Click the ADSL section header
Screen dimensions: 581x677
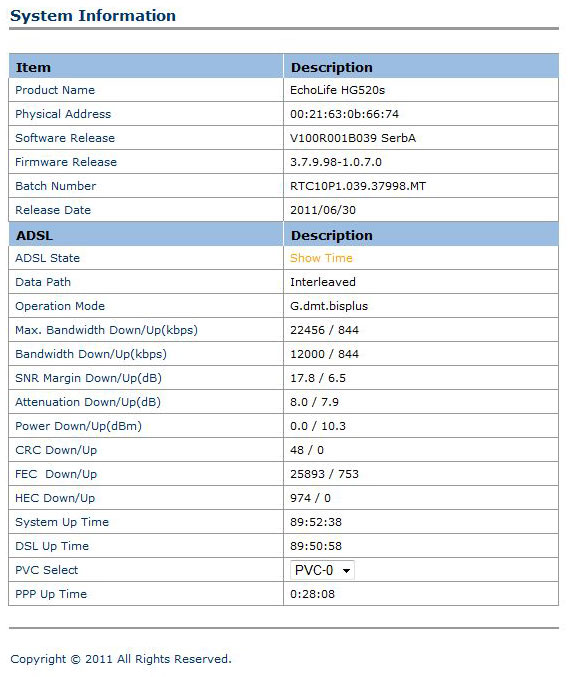point(35,235)
